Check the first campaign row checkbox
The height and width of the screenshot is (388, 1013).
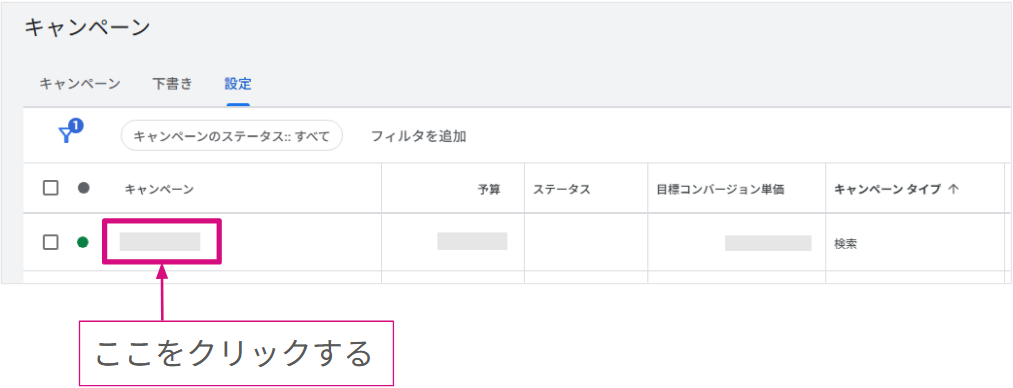click(x=50, y=242)
